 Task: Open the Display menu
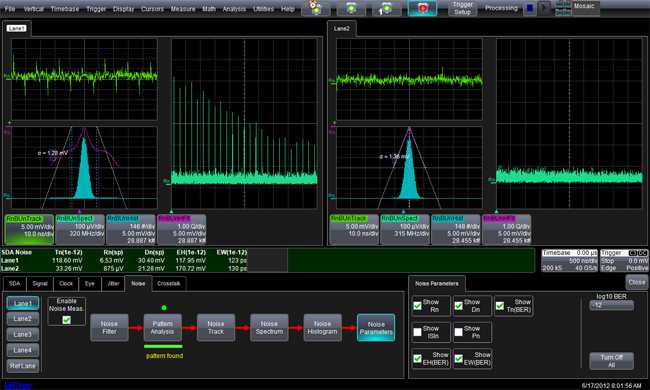click(124, 9)
